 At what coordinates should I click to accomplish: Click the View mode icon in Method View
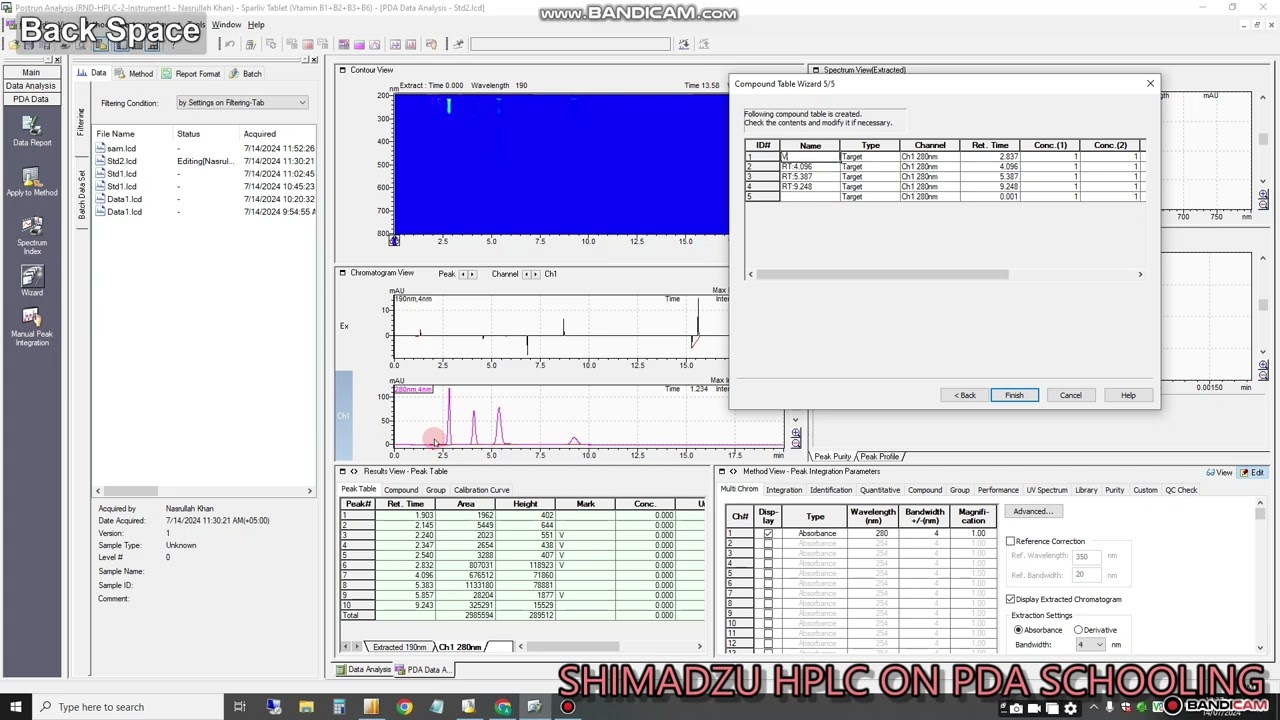[1220, 472]
